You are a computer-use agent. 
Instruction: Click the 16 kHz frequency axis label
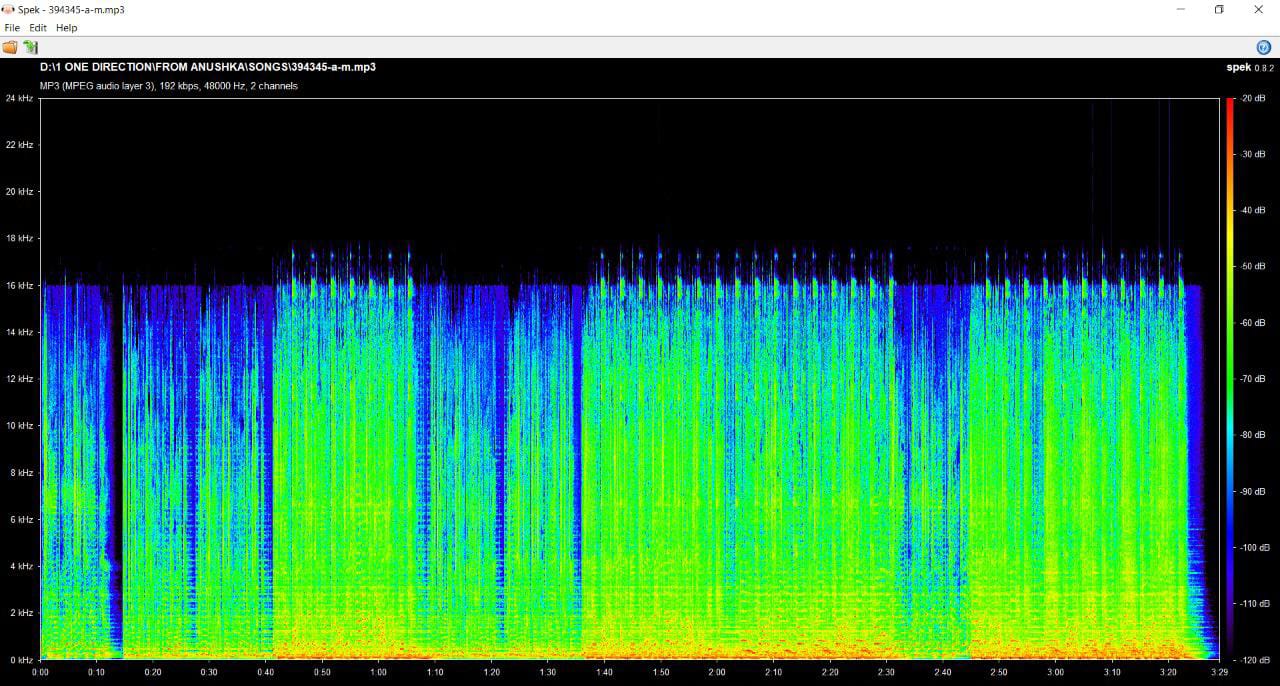pyautogui.click(x=19, y=285)
